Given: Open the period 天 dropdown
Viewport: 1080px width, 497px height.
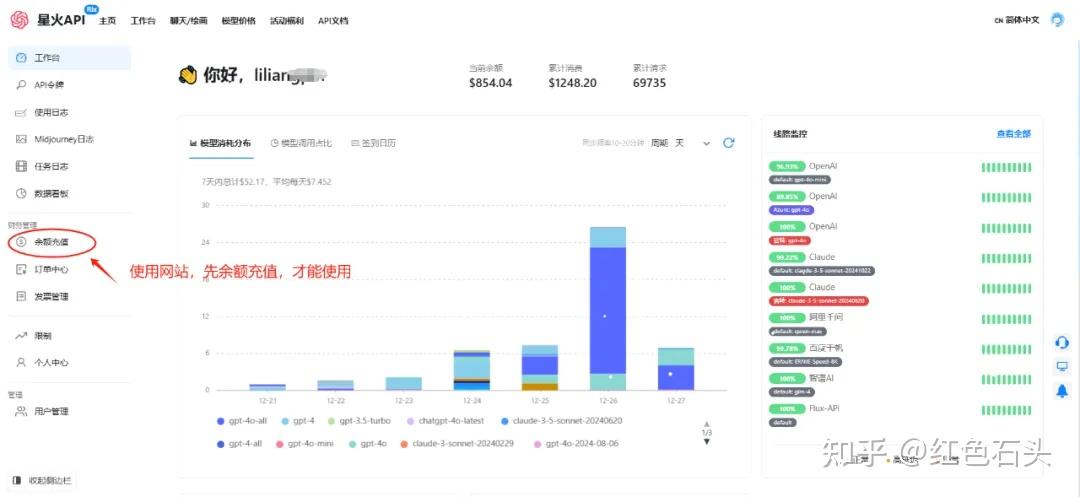Looking at the screenshot, I should 692,143.
